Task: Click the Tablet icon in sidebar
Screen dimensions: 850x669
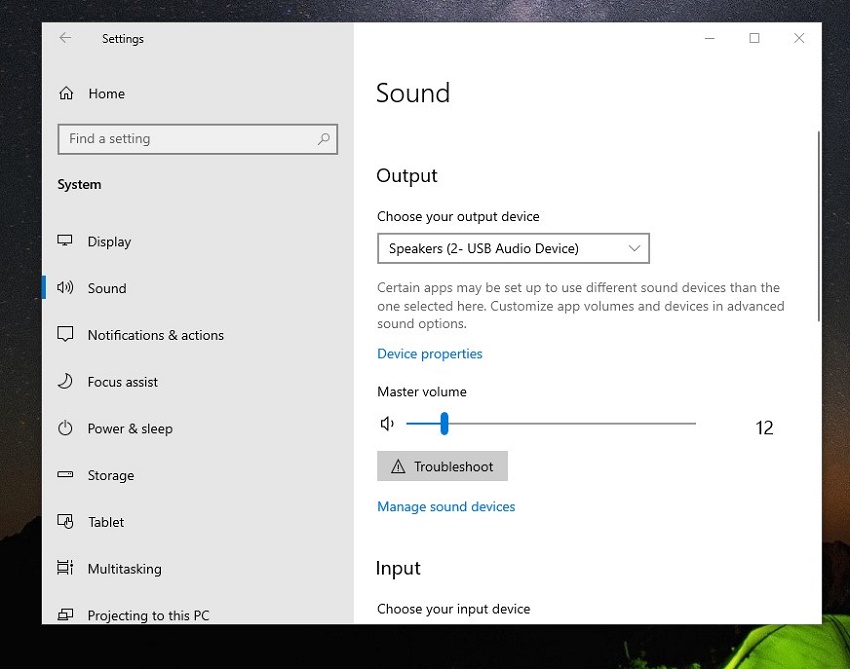Action: (x=66, y=522)
